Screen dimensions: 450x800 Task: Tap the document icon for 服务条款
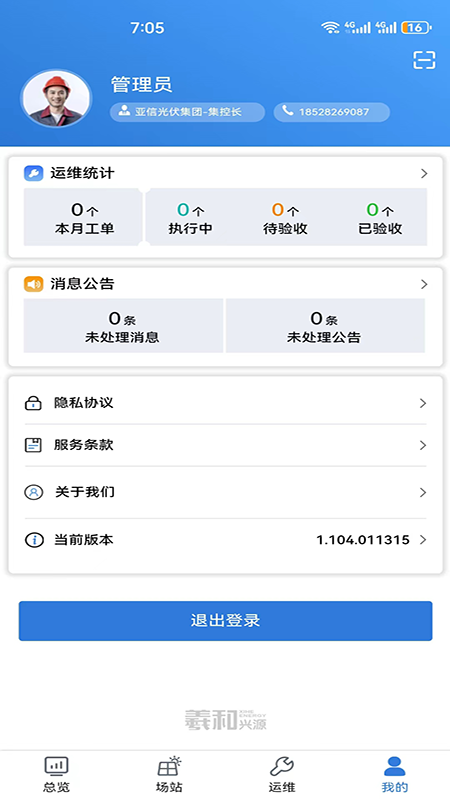[33, 445]
